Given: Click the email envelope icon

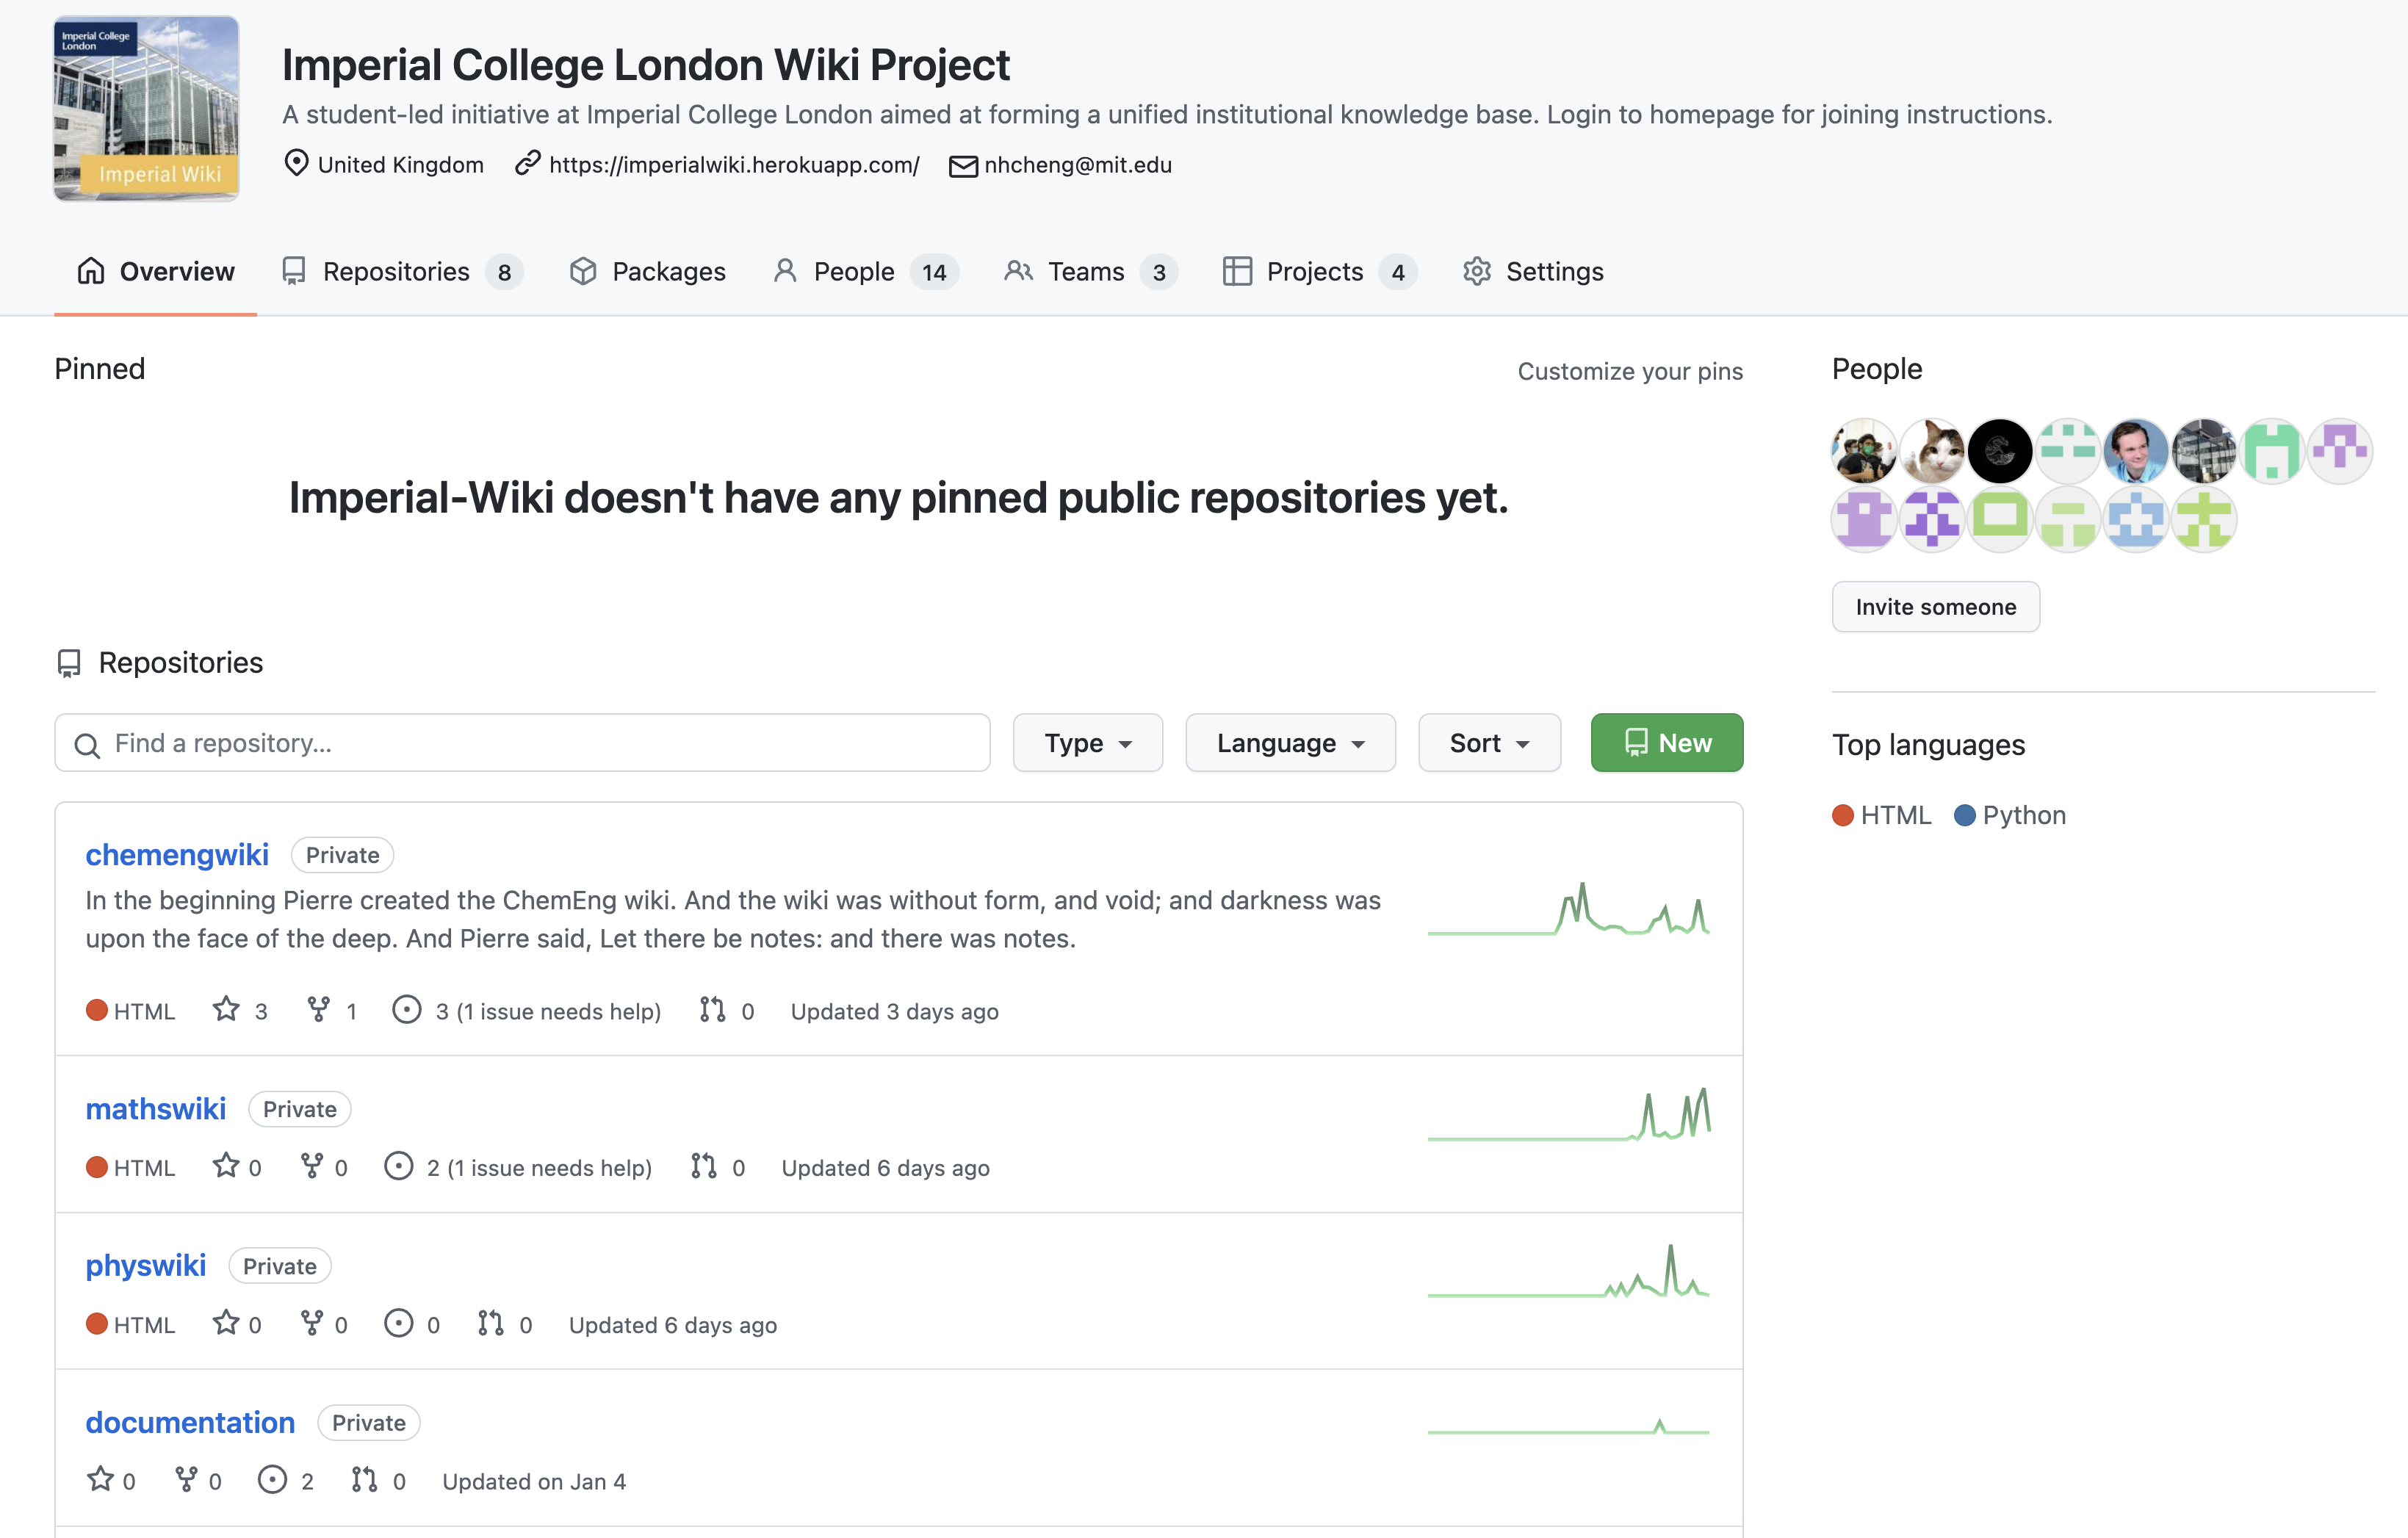Looking at the screenshot, I should coord(963,166).
